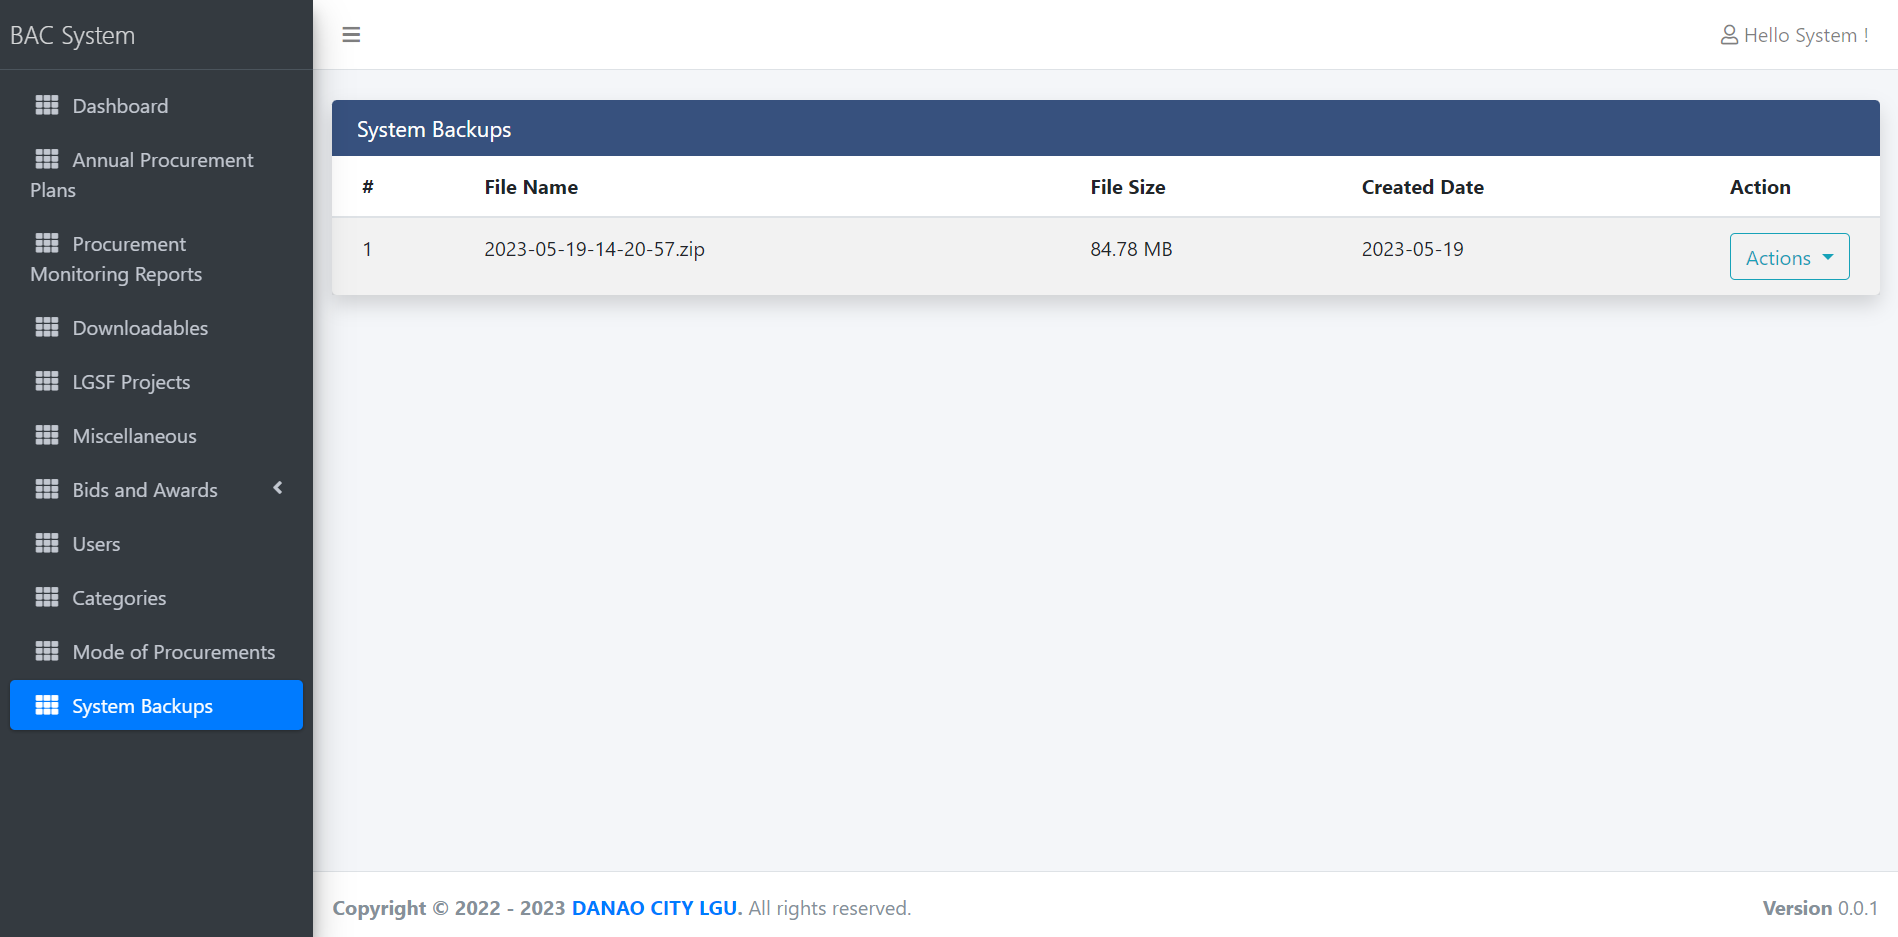Click the Version 0.0.1 footer text
1898x937 pixels.
[x=1820, y=908]
